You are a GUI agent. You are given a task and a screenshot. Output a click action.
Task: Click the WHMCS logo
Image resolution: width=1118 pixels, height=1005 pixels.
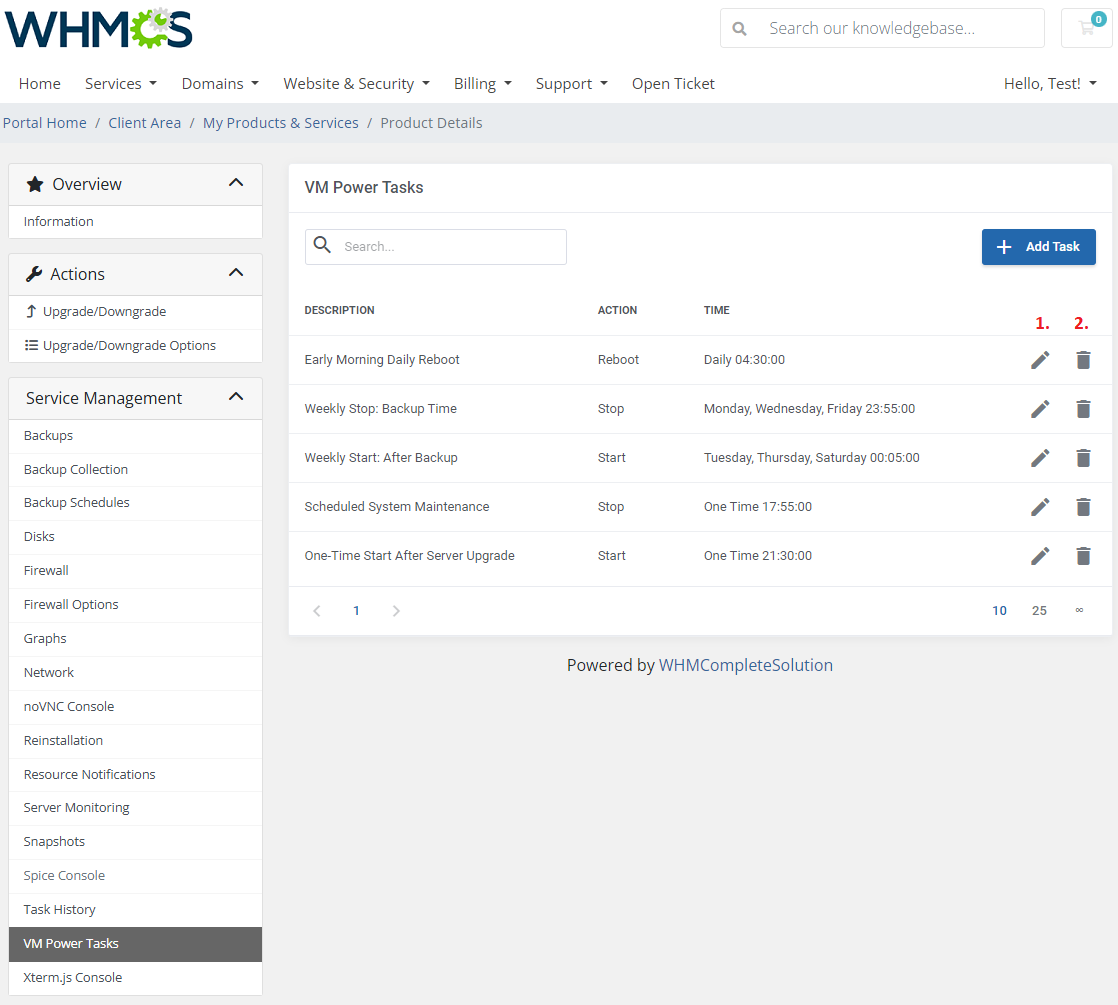click(98, 29)
